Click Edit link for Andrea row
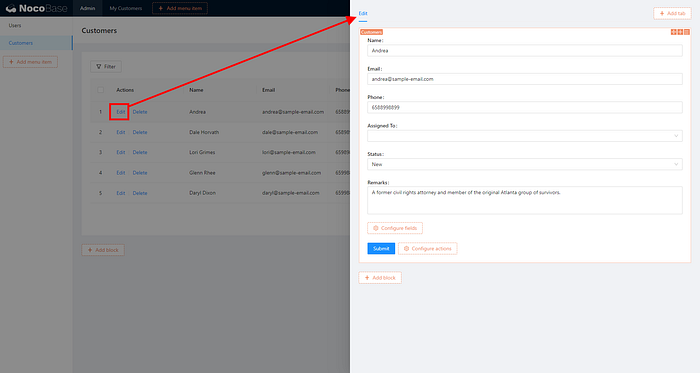This screenshot has height=373, width=700. 121,112
